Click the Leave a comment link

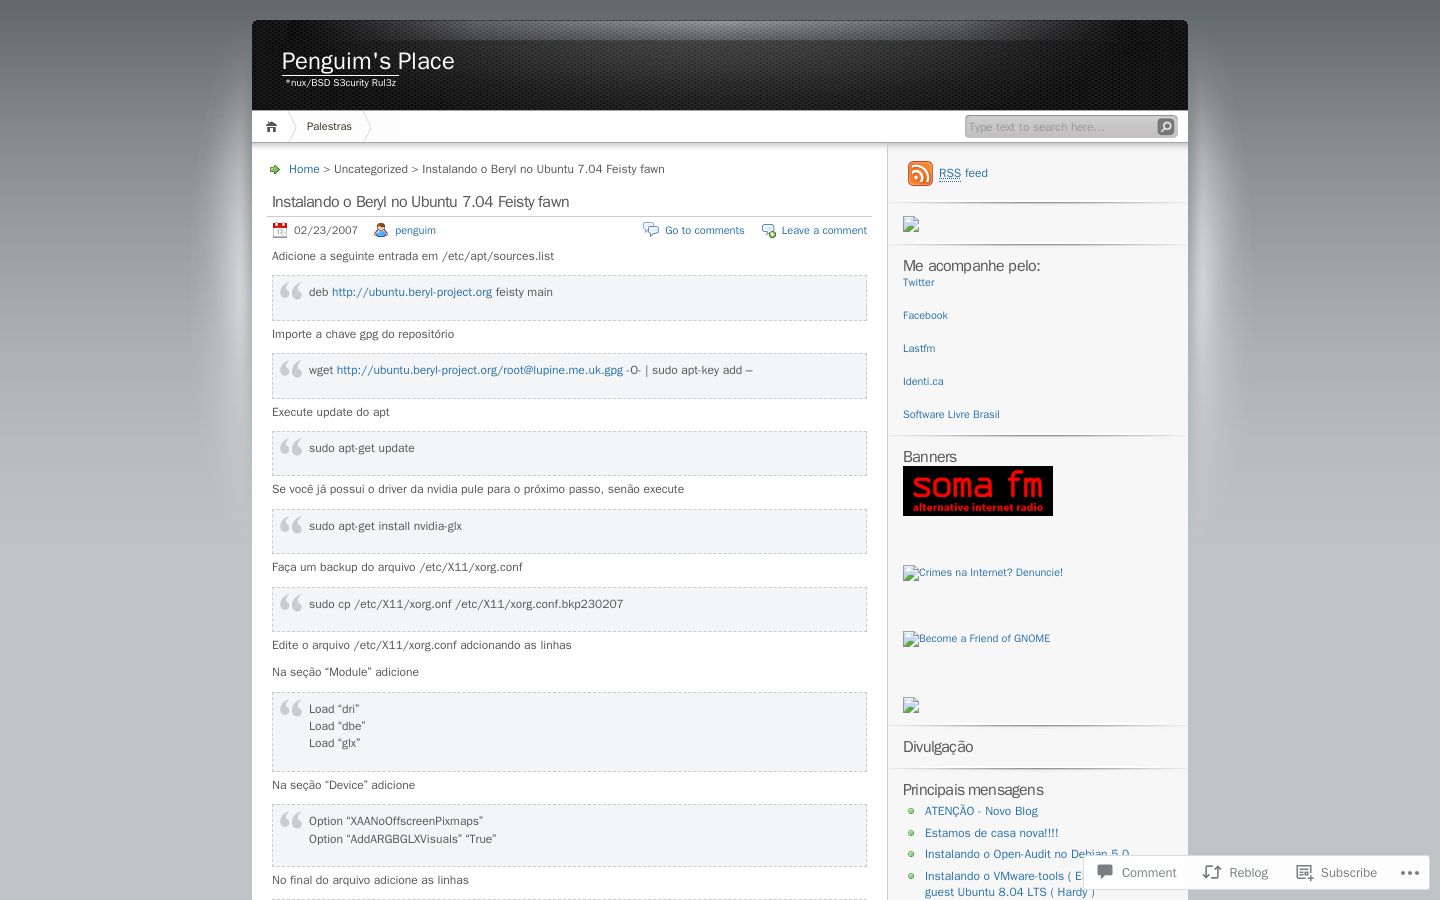point(824,231)
